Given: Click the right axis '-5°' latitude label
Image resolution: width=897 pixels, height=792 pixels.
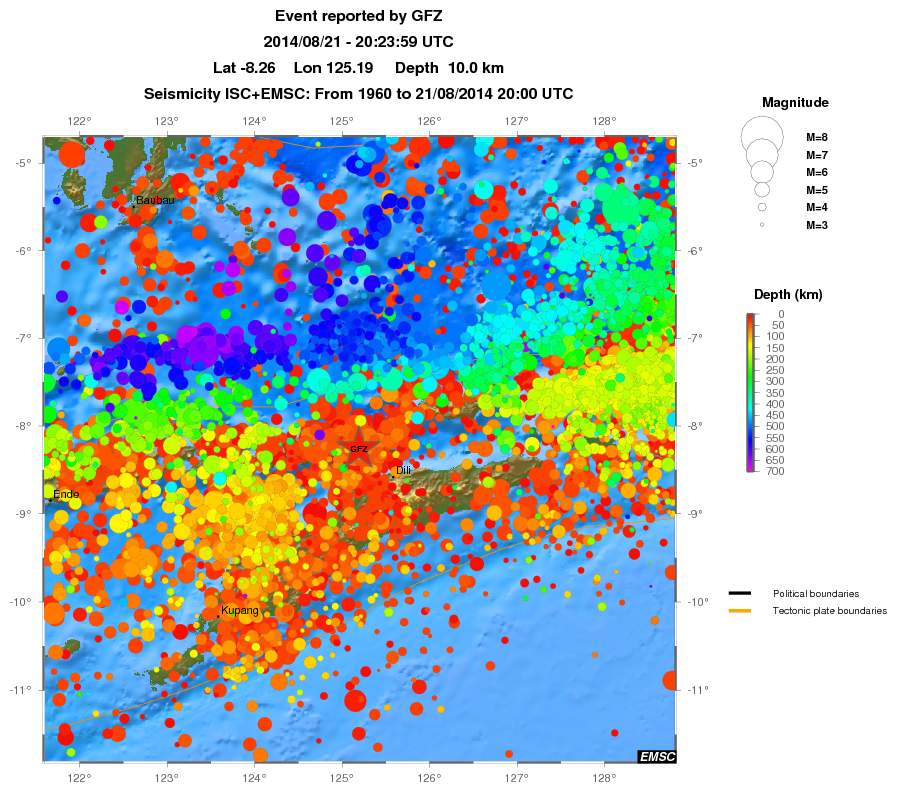Looking at the screenshot, I should click(696, 163).
